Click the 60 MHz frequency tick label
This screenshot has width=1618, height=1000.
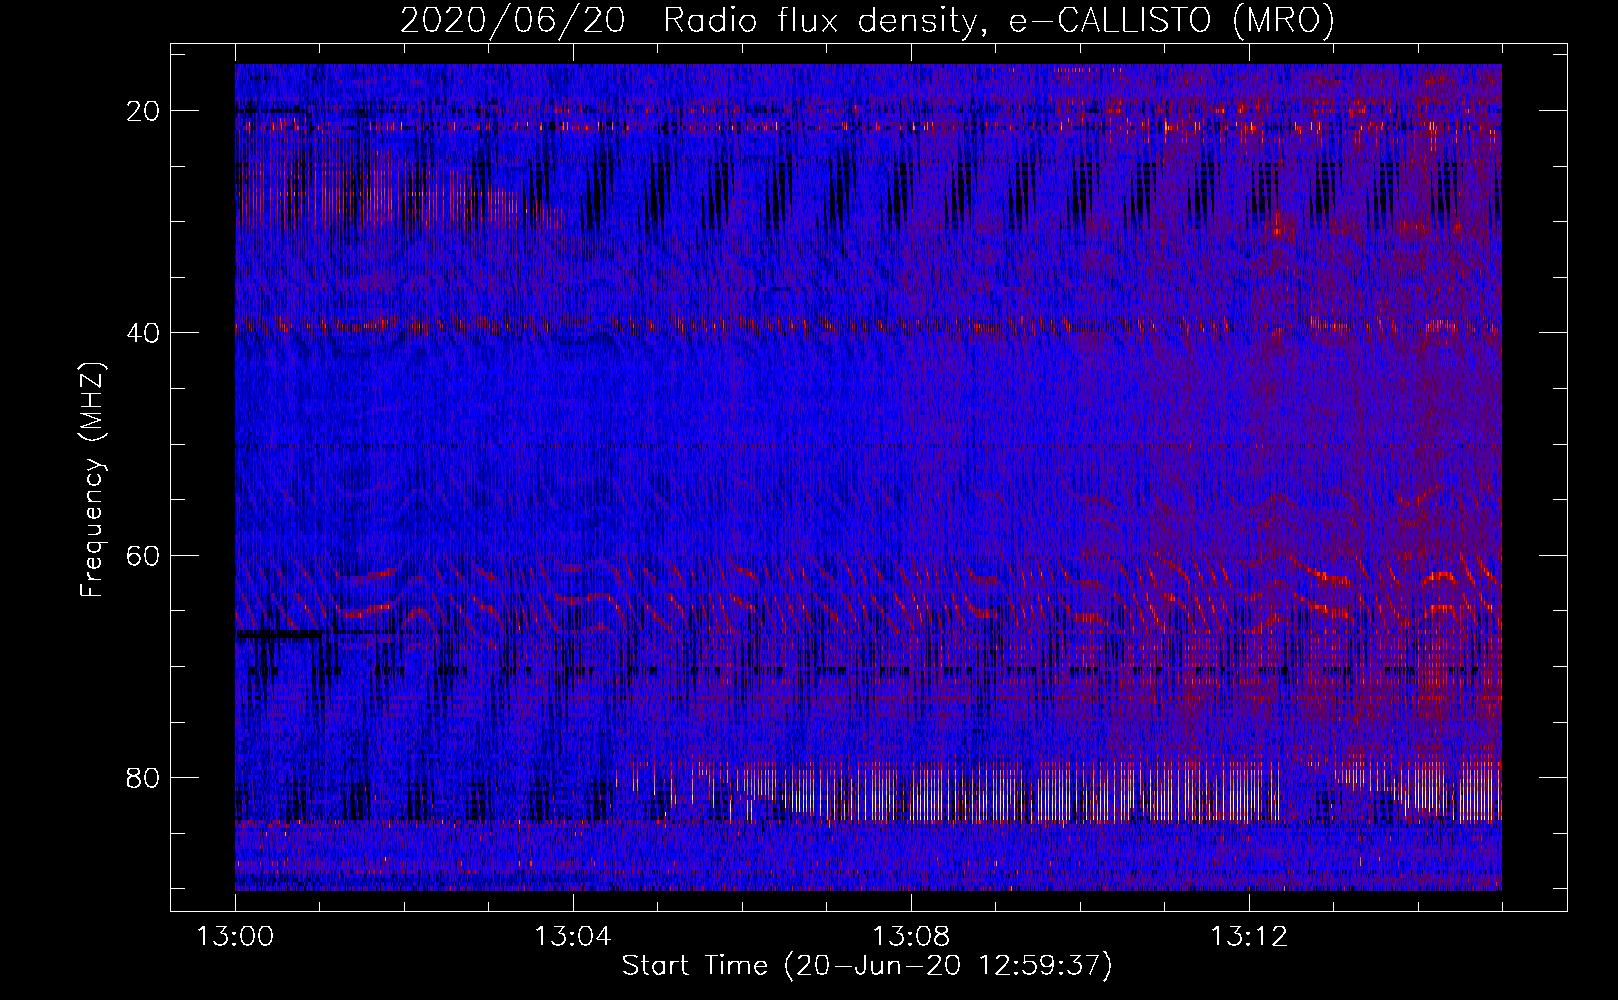[143, 555]
